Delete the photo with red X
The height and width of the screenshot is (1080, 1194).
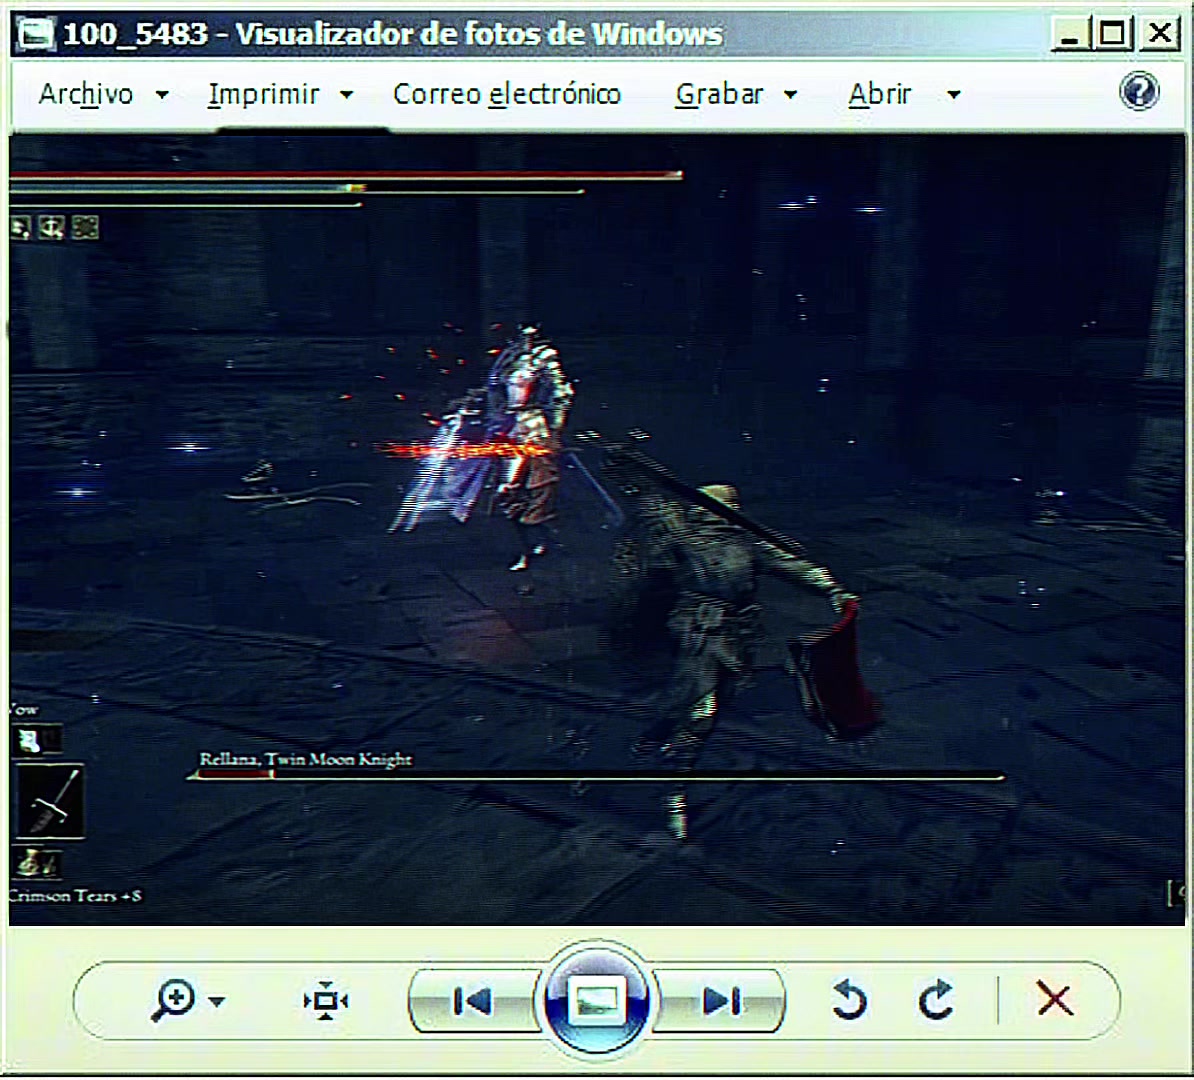point(1055,999)
